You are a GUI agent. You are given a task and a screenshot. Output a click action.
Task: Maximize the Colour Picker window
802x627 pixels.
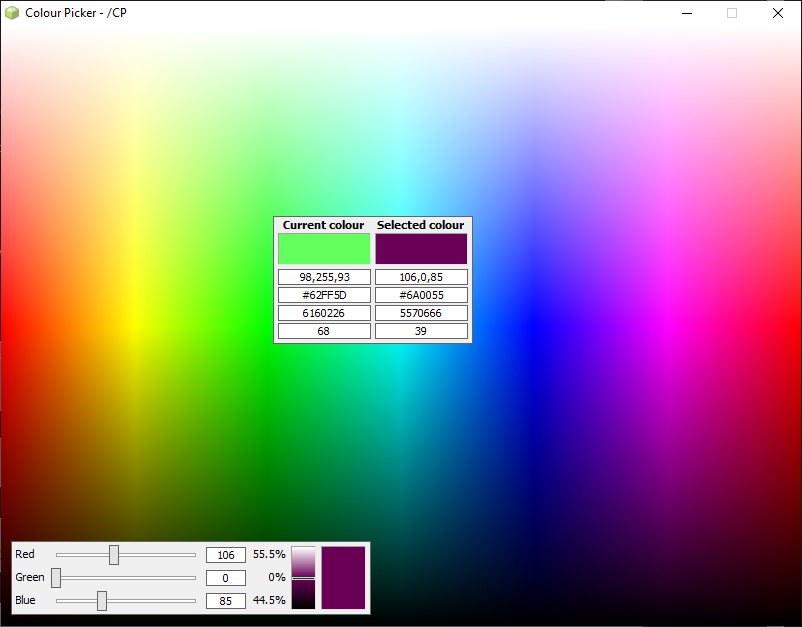tap(732, 13)
